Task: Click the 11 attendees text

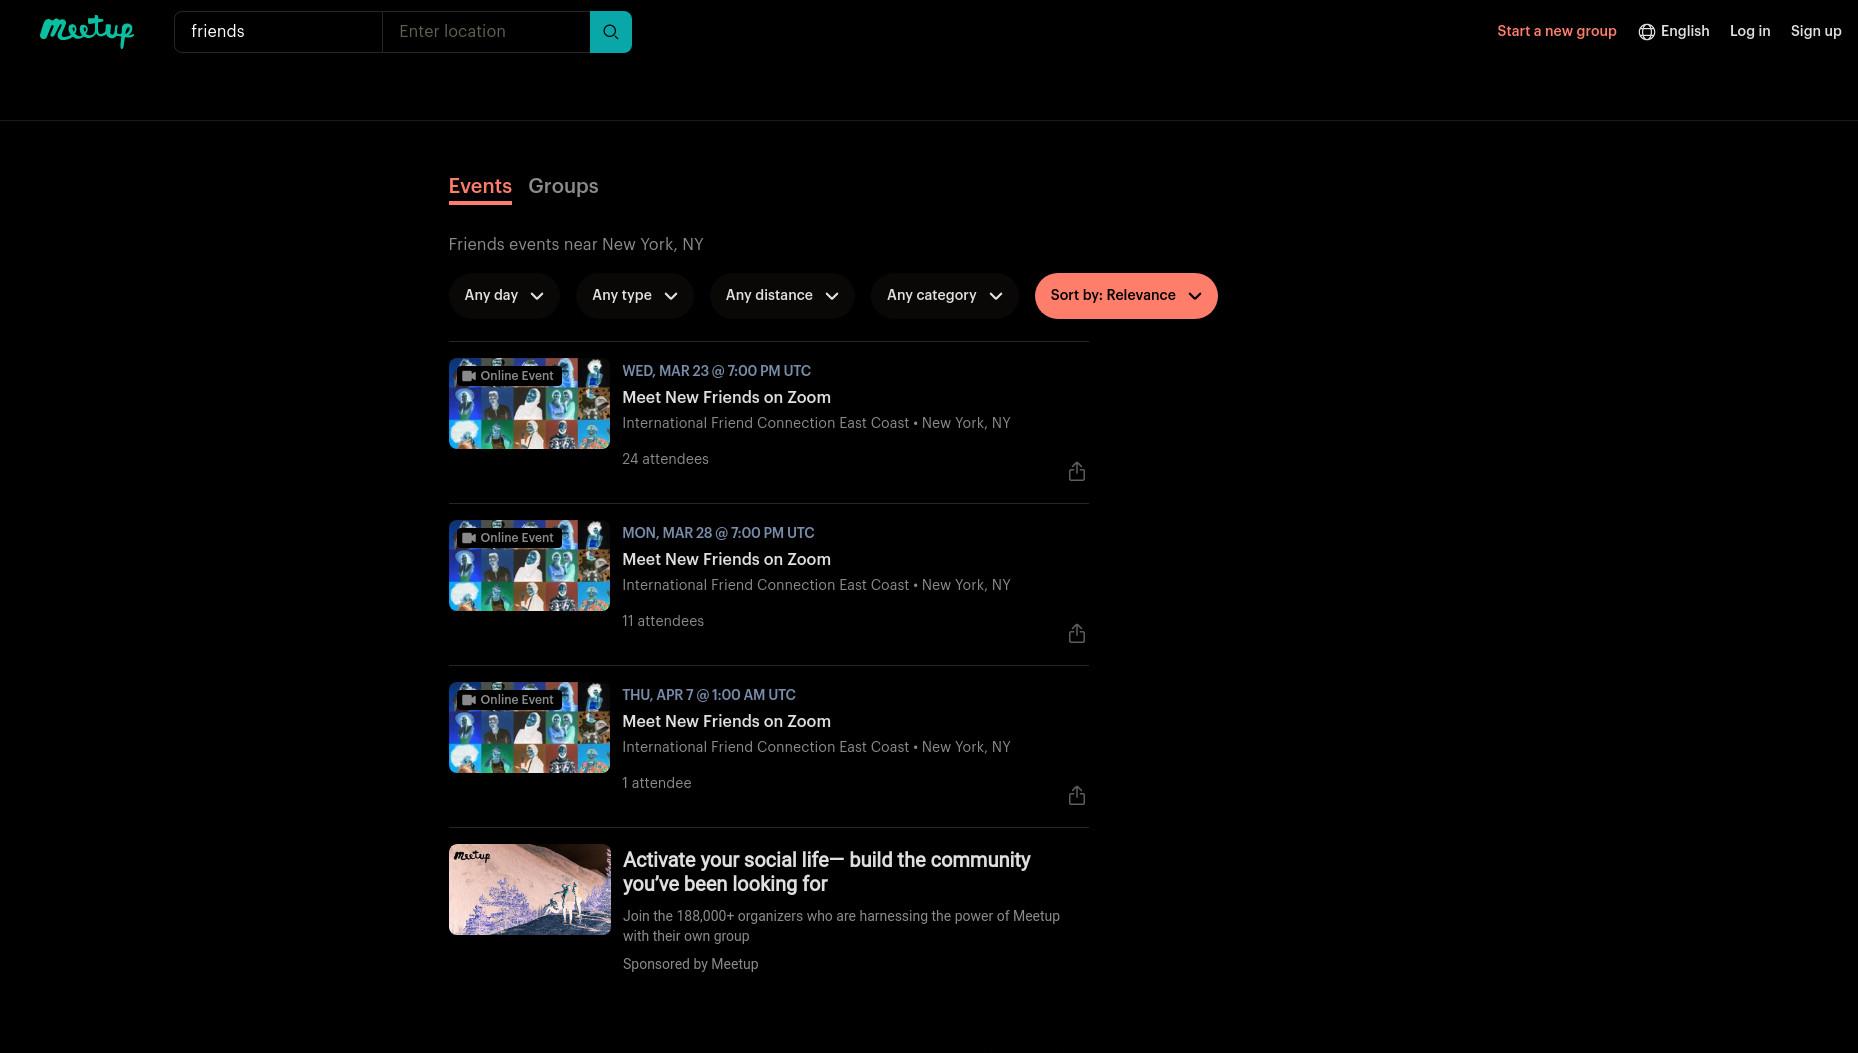Action: [663, 621]
